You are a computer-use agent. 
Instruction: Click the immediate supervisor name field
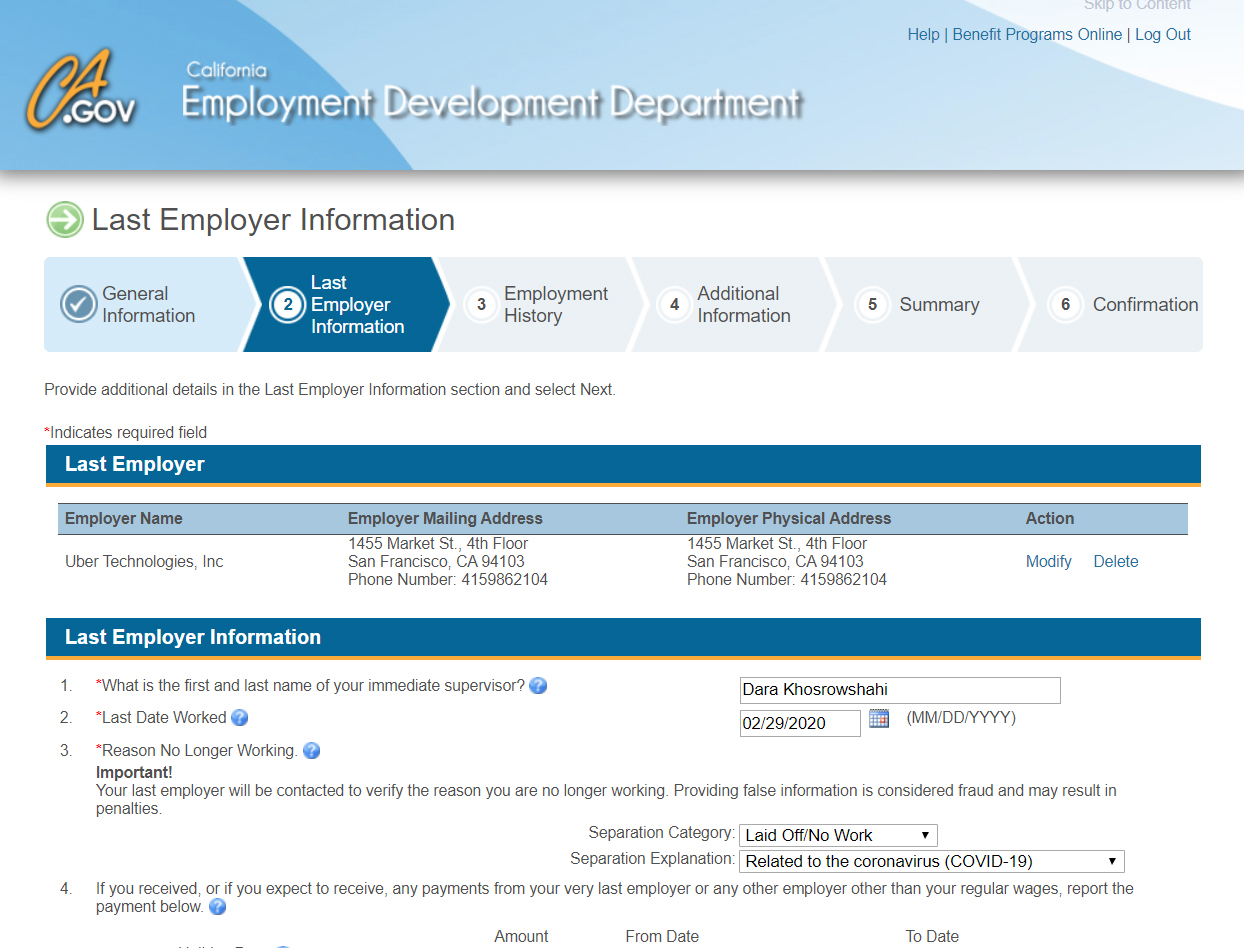tap(900, 690)
